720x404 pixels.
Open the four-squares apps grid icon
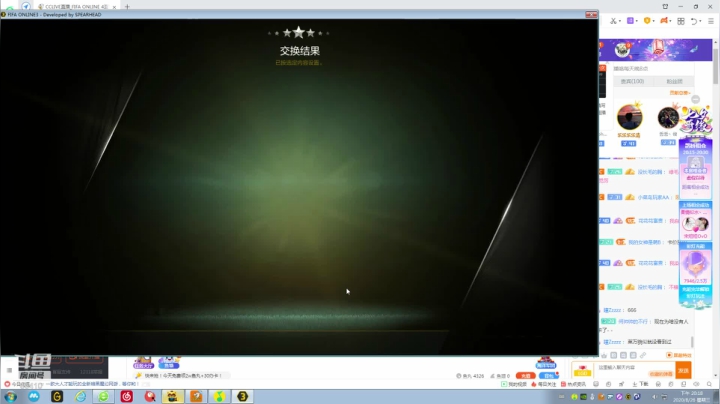(x=681, y=21)
